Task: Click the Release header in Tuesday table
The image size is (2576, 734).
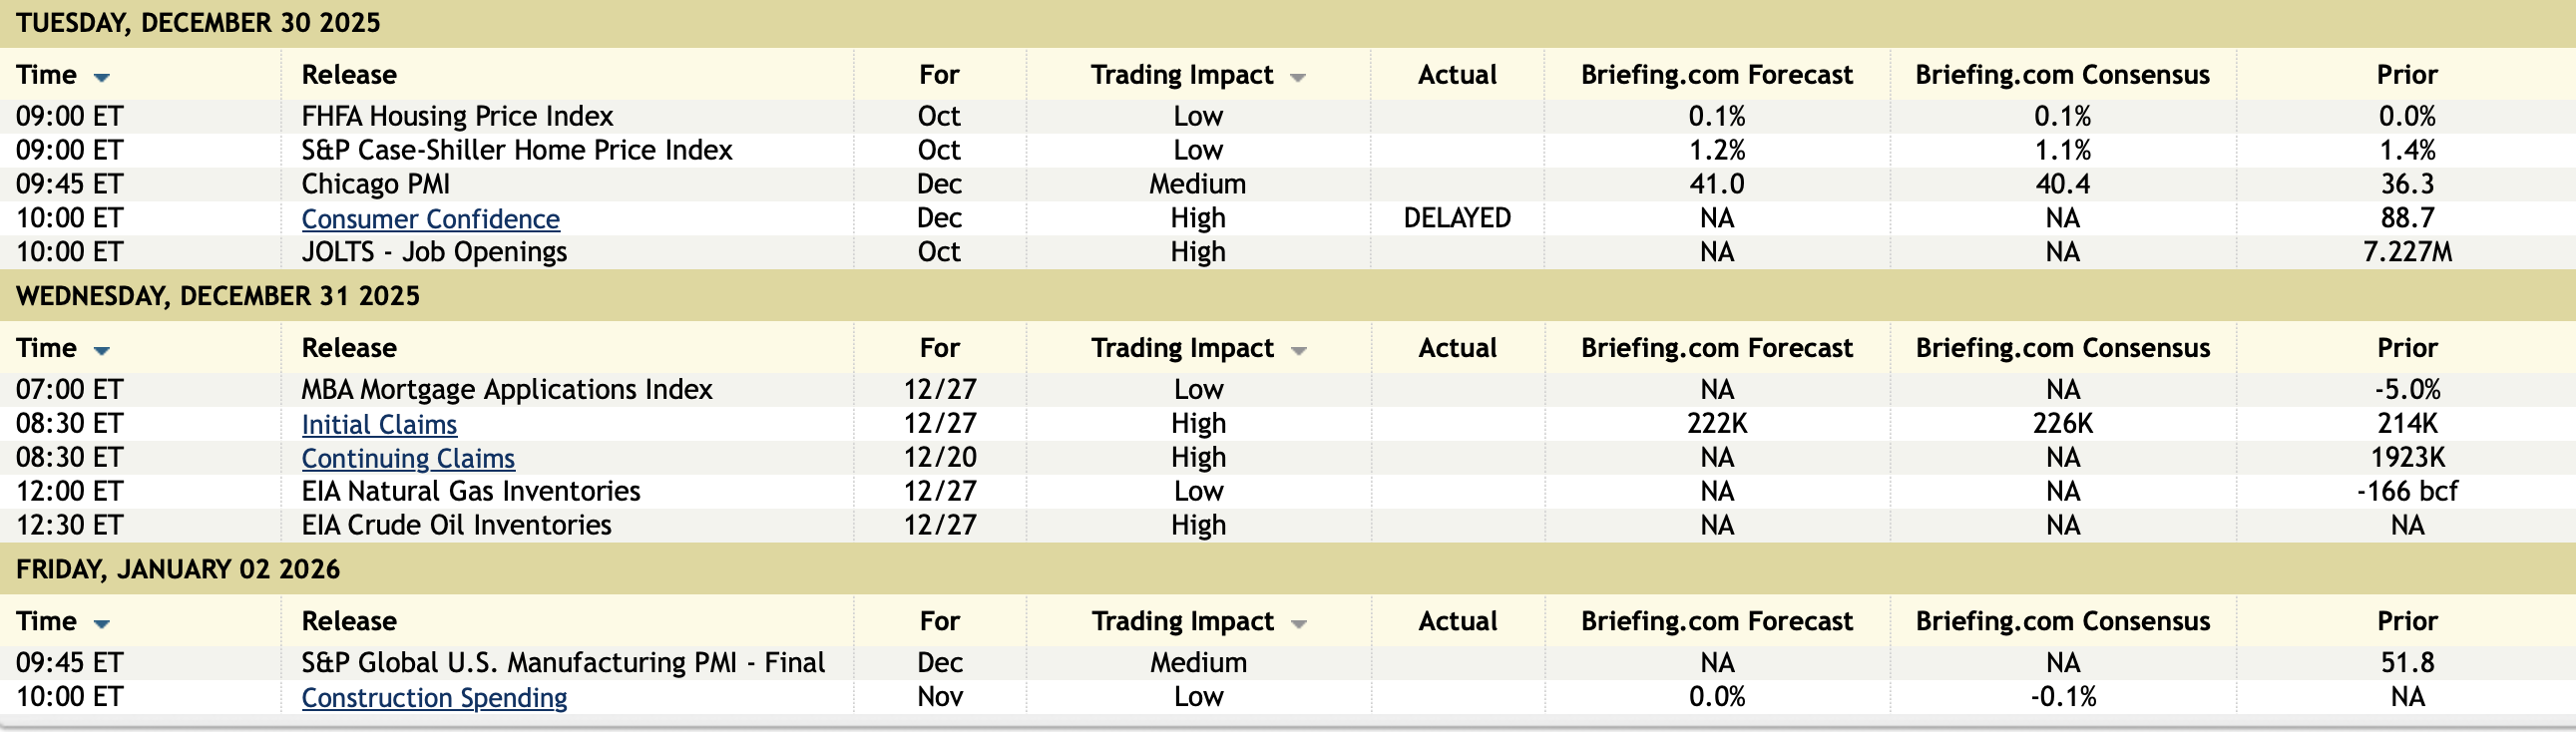Action: tap(349, 75)
